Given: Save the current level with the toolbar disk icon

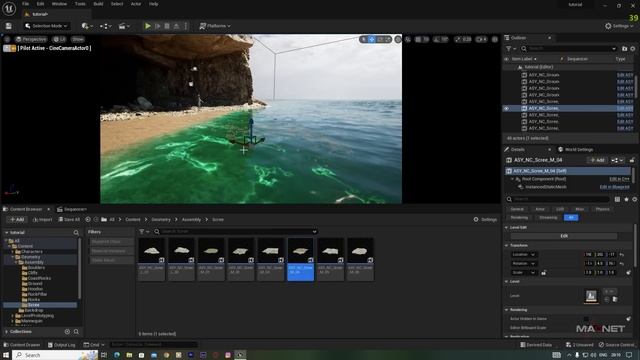Looking at the screenshot, I should (9, 26).
